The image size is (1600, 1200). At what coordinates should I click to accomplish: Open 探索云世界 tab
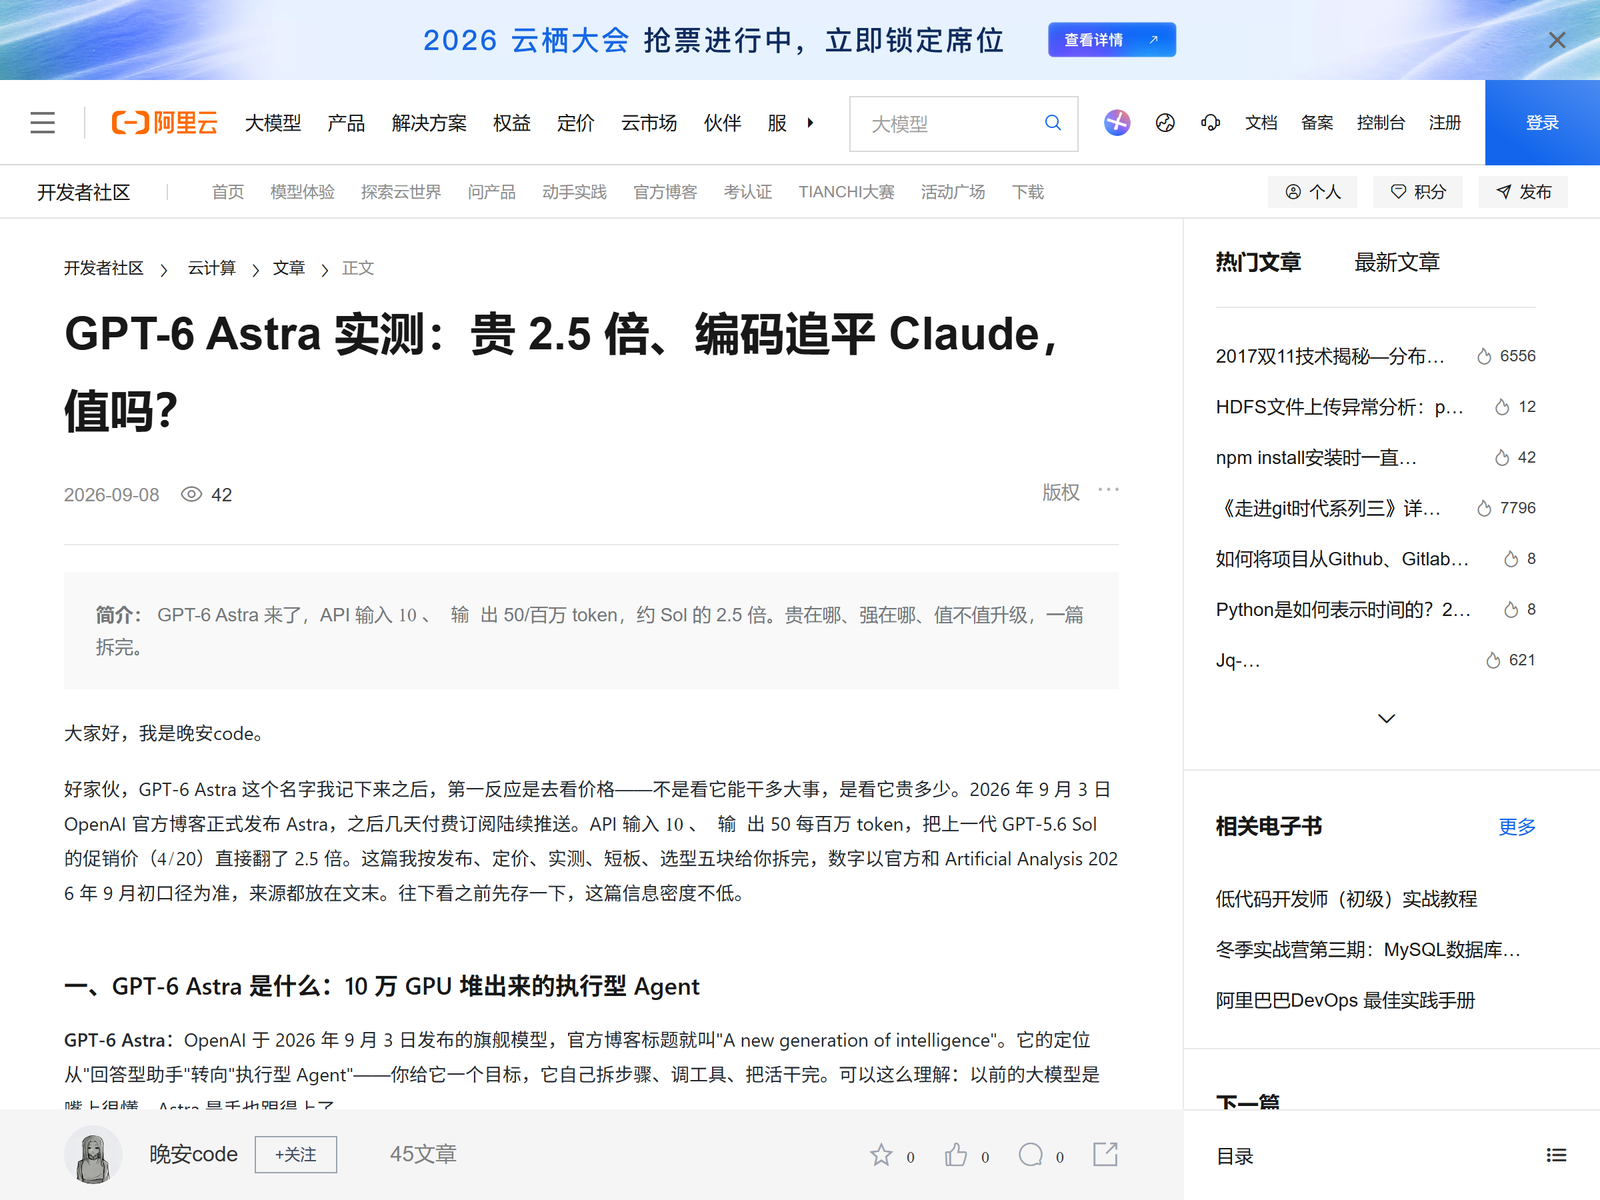click(x=401, y=192)
